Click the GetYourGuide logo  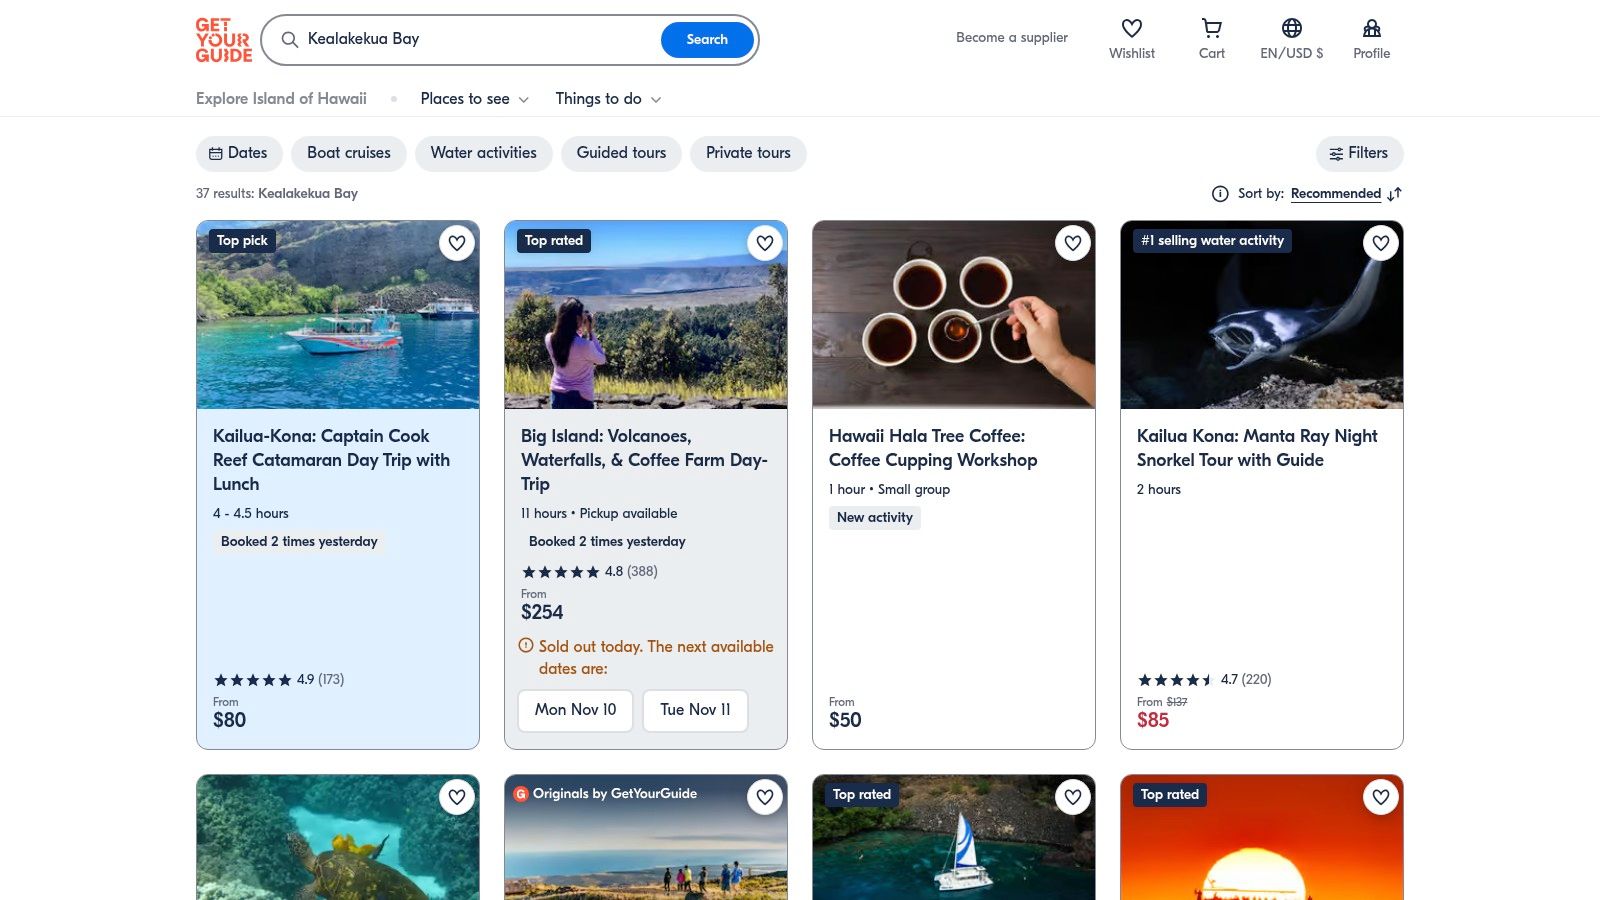(224, 40)
